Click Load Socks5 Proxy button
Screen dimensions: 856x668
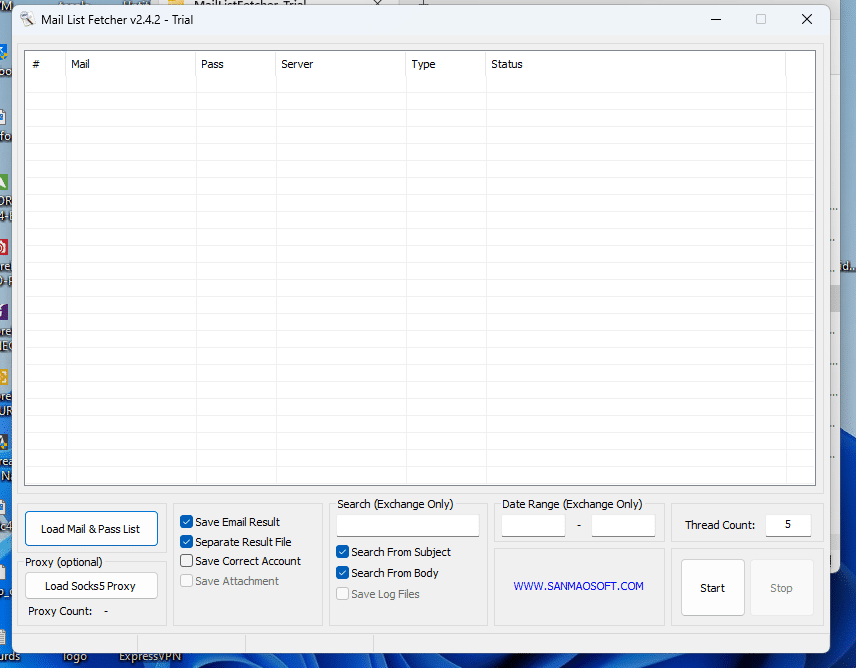(x=91, y=586)
